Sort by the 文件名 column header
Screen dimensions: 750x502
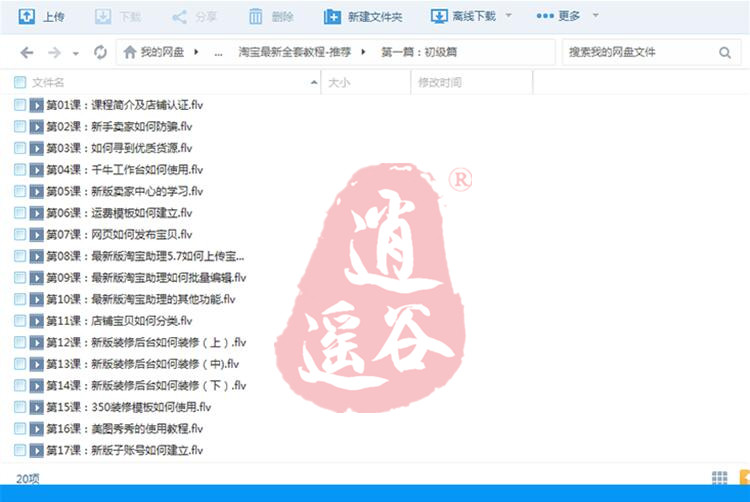48,83
